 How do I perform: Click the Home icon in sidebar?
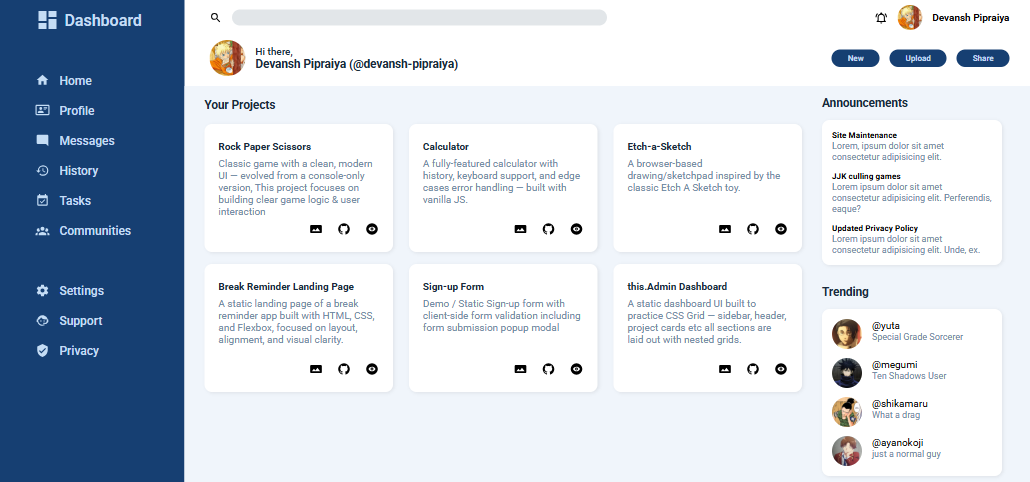(43, 80)
